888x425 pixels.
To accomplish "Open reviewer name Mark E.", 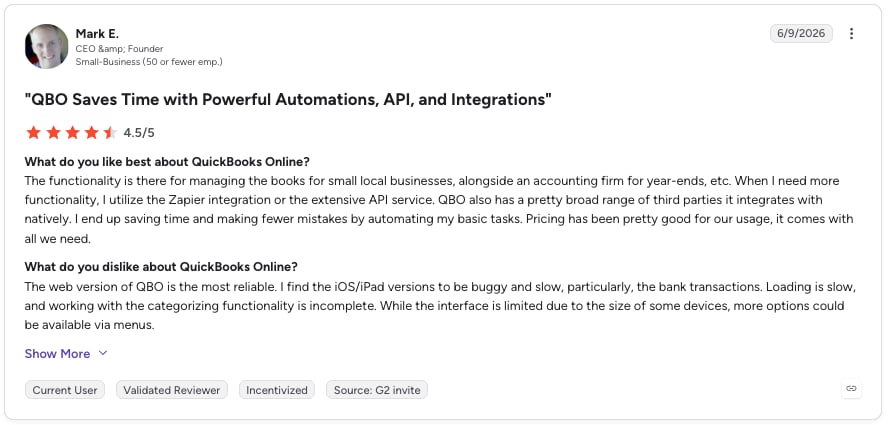I will coord(97,33).
